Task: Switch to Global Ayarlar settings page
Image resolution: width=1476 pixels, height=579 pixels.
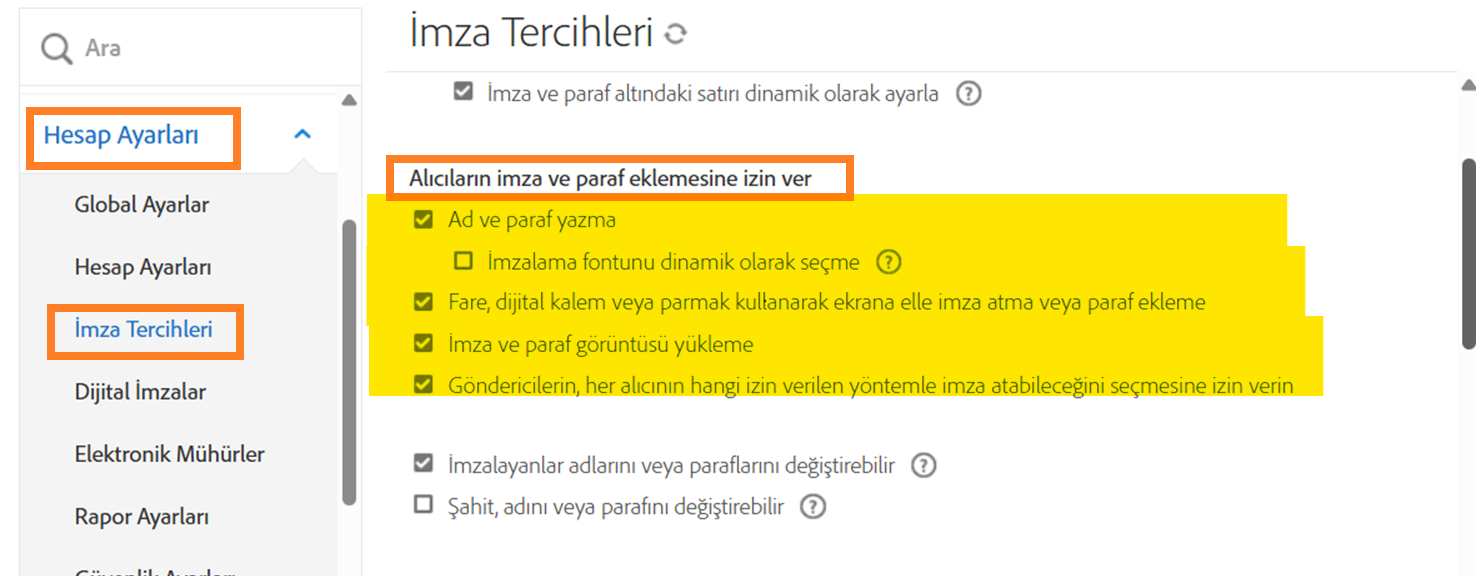Action: click(141, 204)
